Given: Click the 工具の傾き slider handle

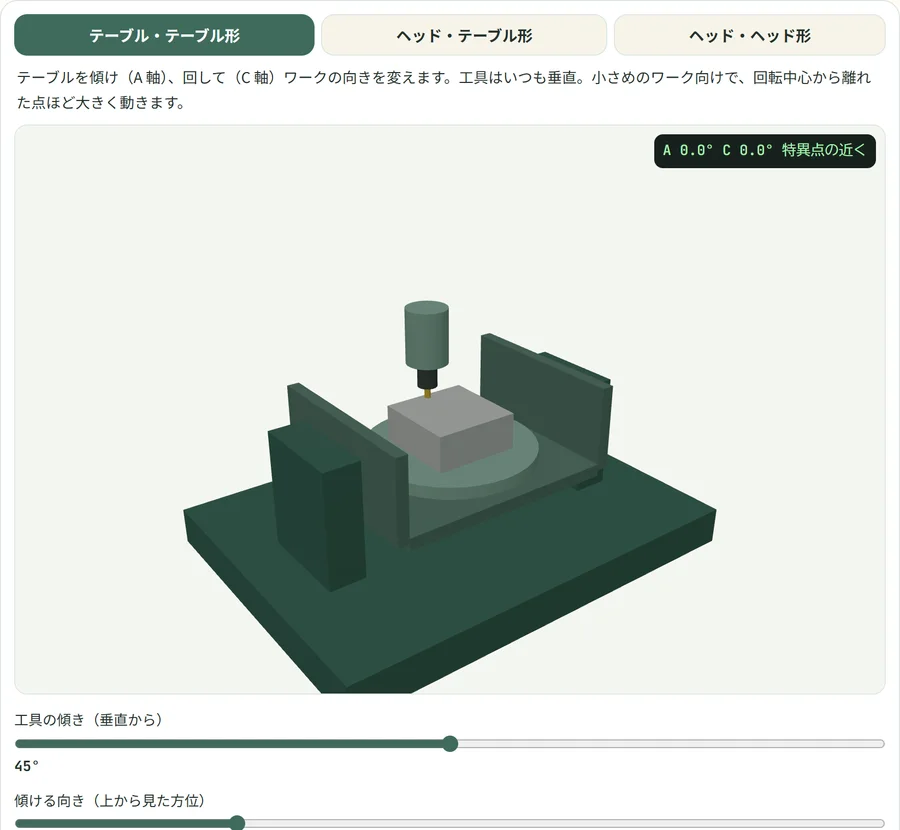Looking at the screenshot, I should coord(451,744).
